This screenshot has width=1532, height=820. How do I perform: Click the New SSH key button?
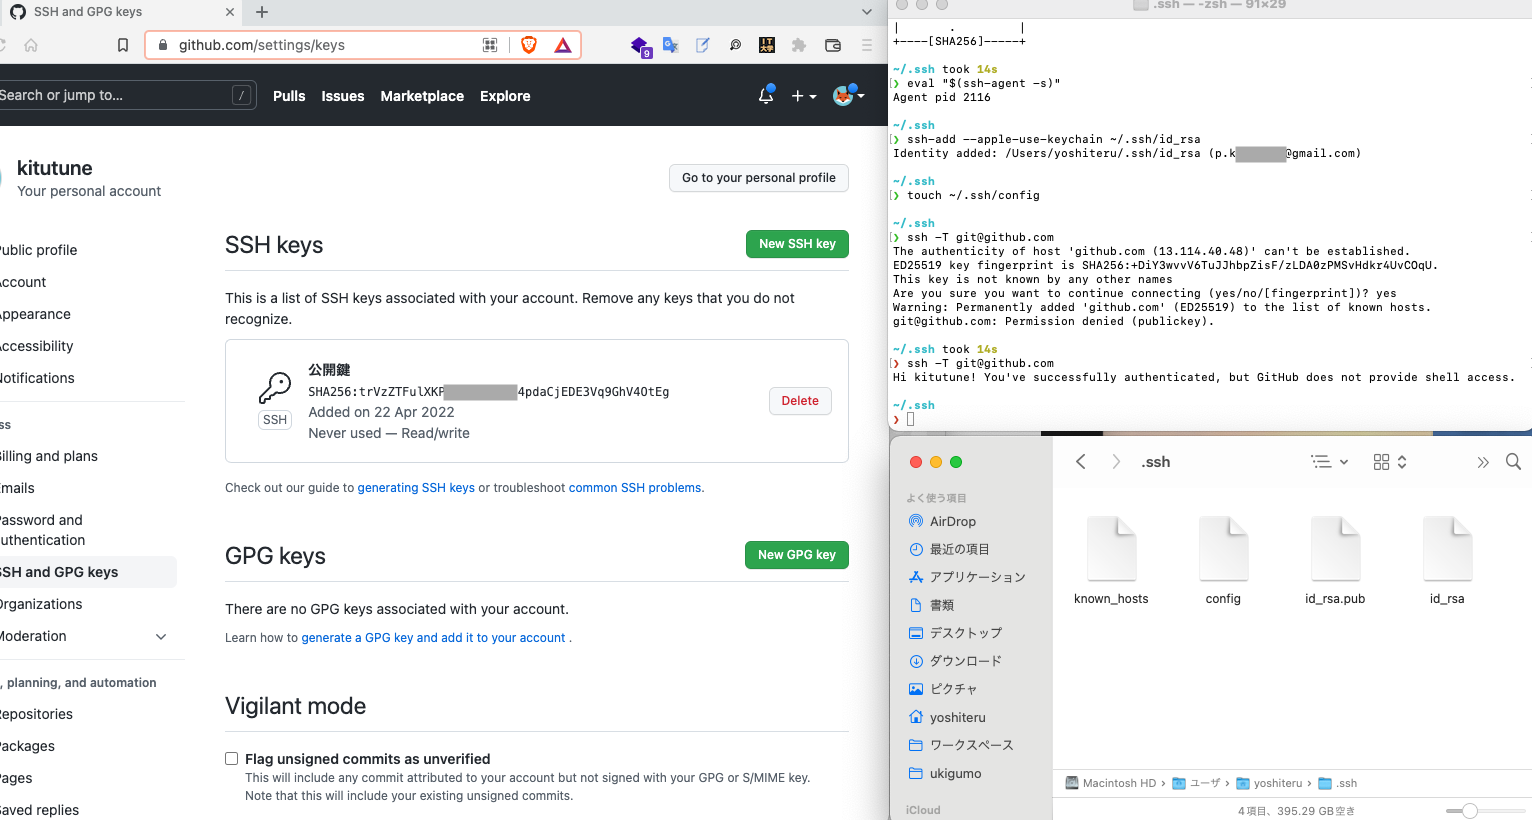point(797,243)
